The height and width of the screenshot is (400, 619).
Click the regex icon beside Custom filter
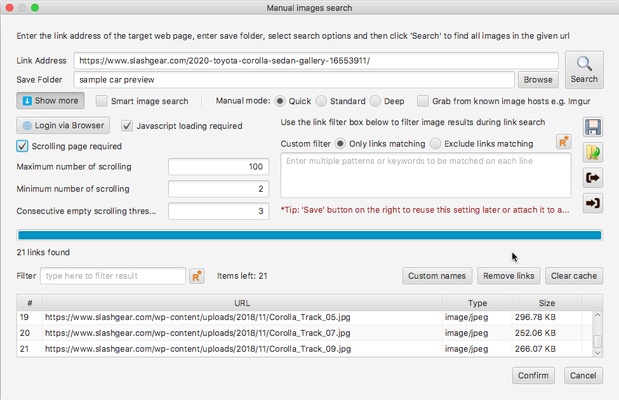click(x=563, y=141)
